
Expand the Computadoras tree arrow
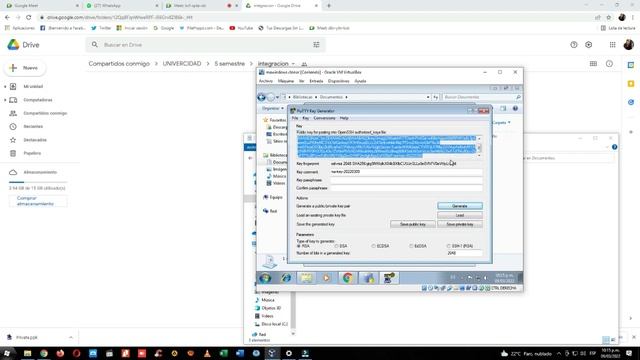click(x=5, y=100)
